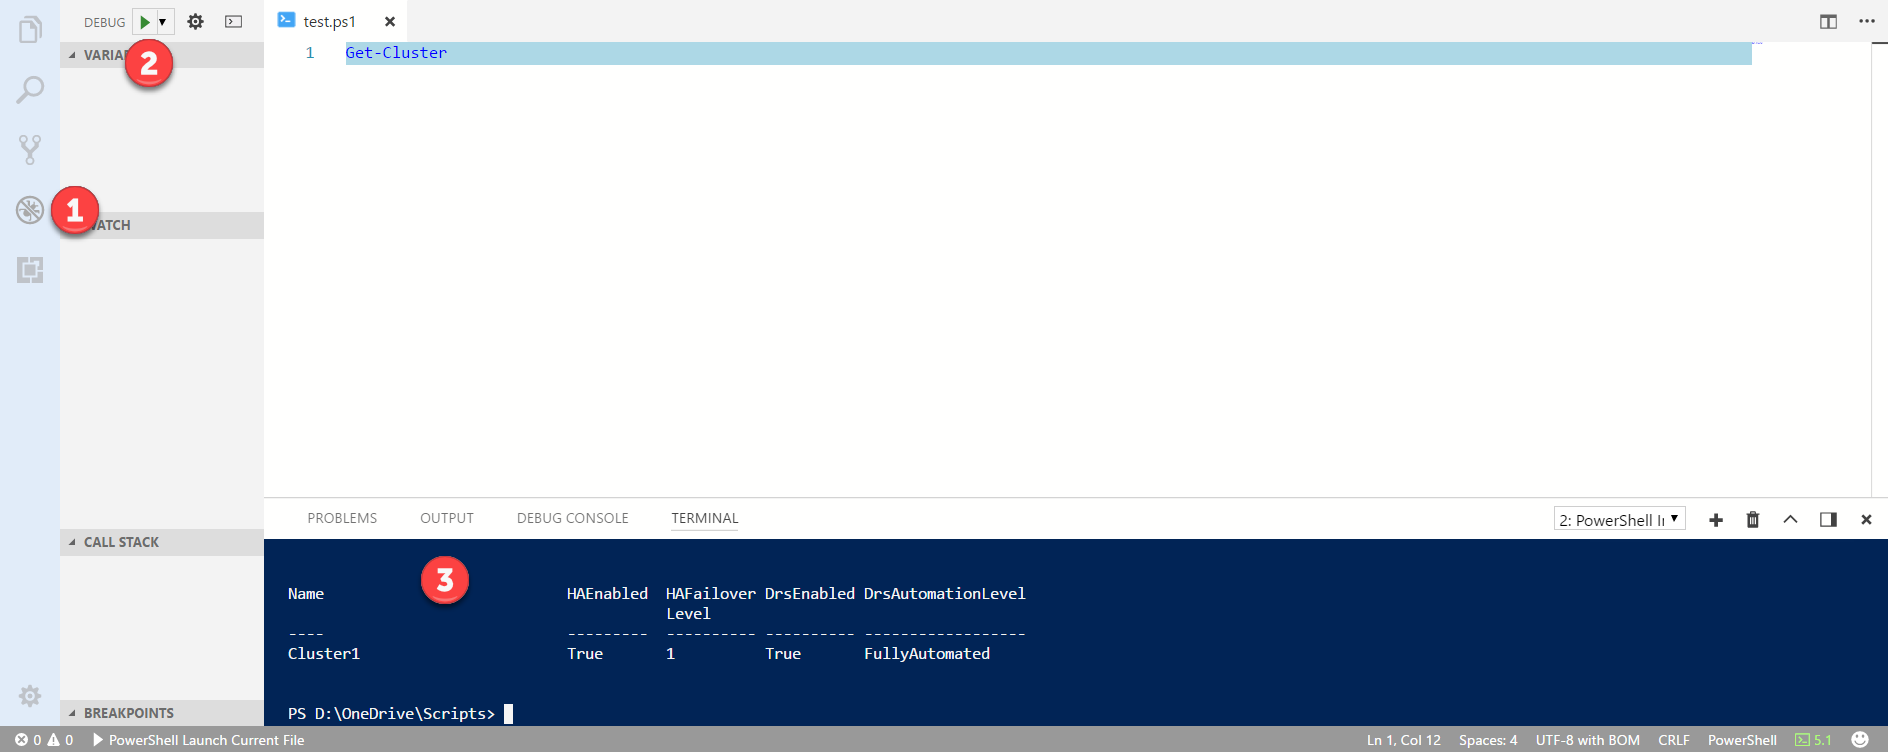The height and width of the screenshot is (753, 1888).
Task: Open debug configuration dropdown arrow
Action: point(163,22)
